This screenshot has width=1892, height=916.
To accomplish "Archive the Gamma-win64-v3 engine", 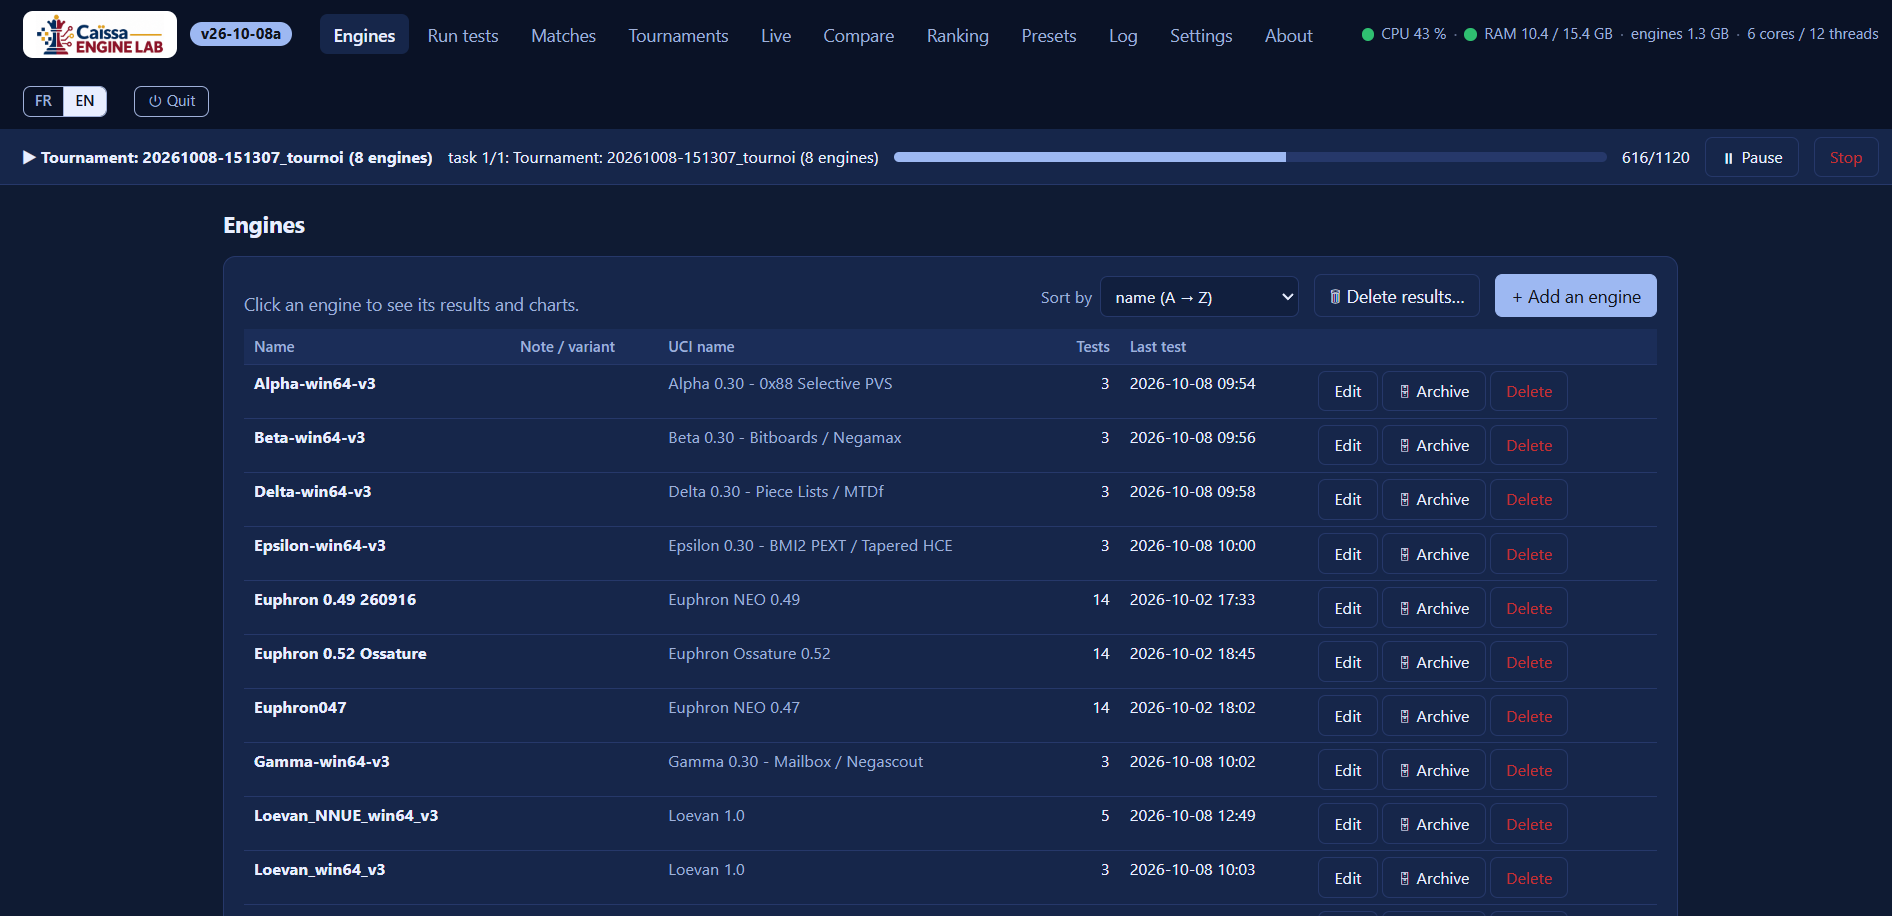I will click(x=1434, y=770).
